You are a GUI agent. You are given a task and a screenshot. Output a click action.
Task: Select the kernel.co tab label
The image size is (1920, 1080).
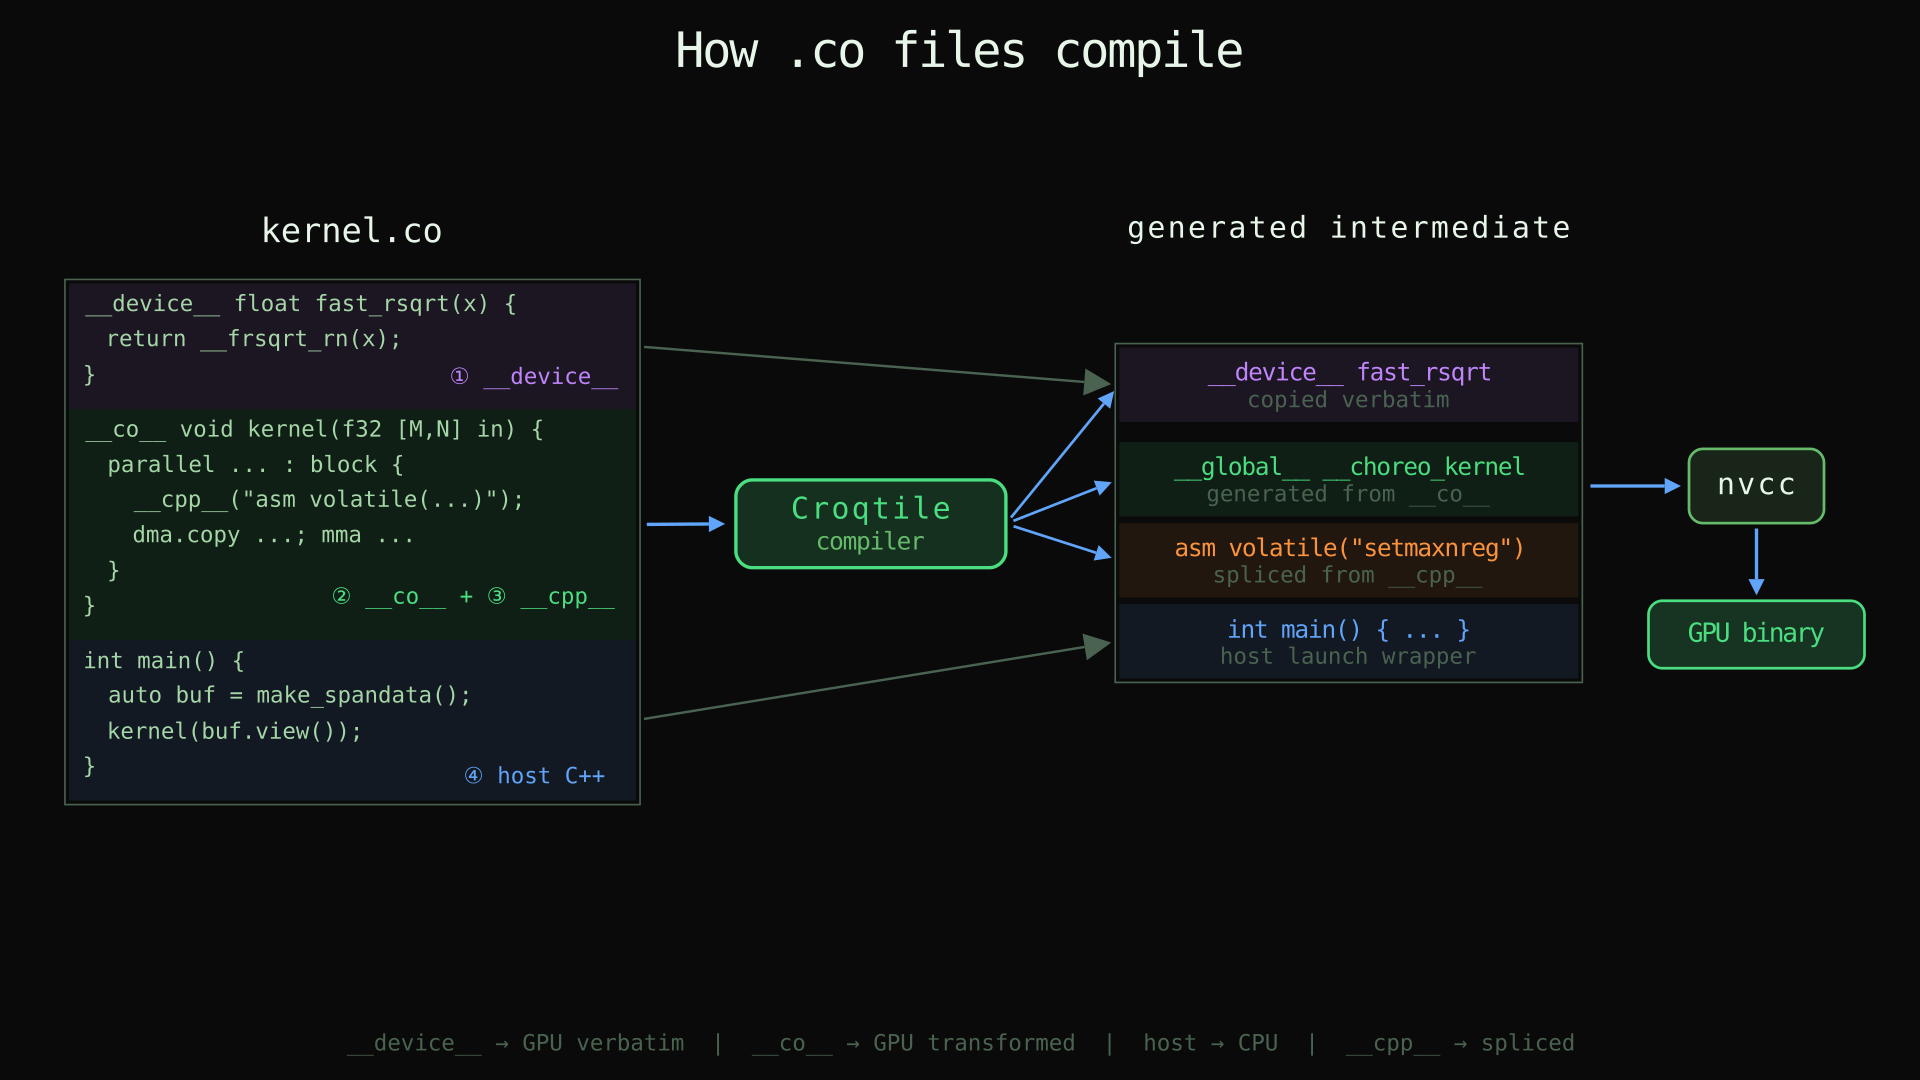click(352, 230)
